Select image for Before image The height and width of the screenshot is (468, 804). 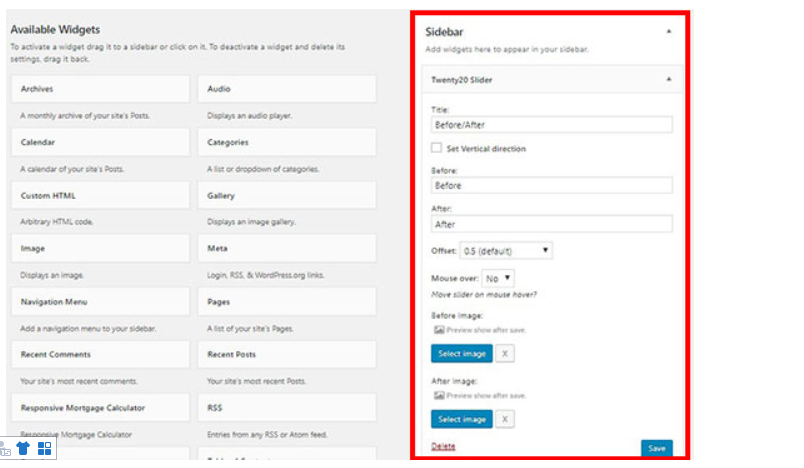point(461,353)
